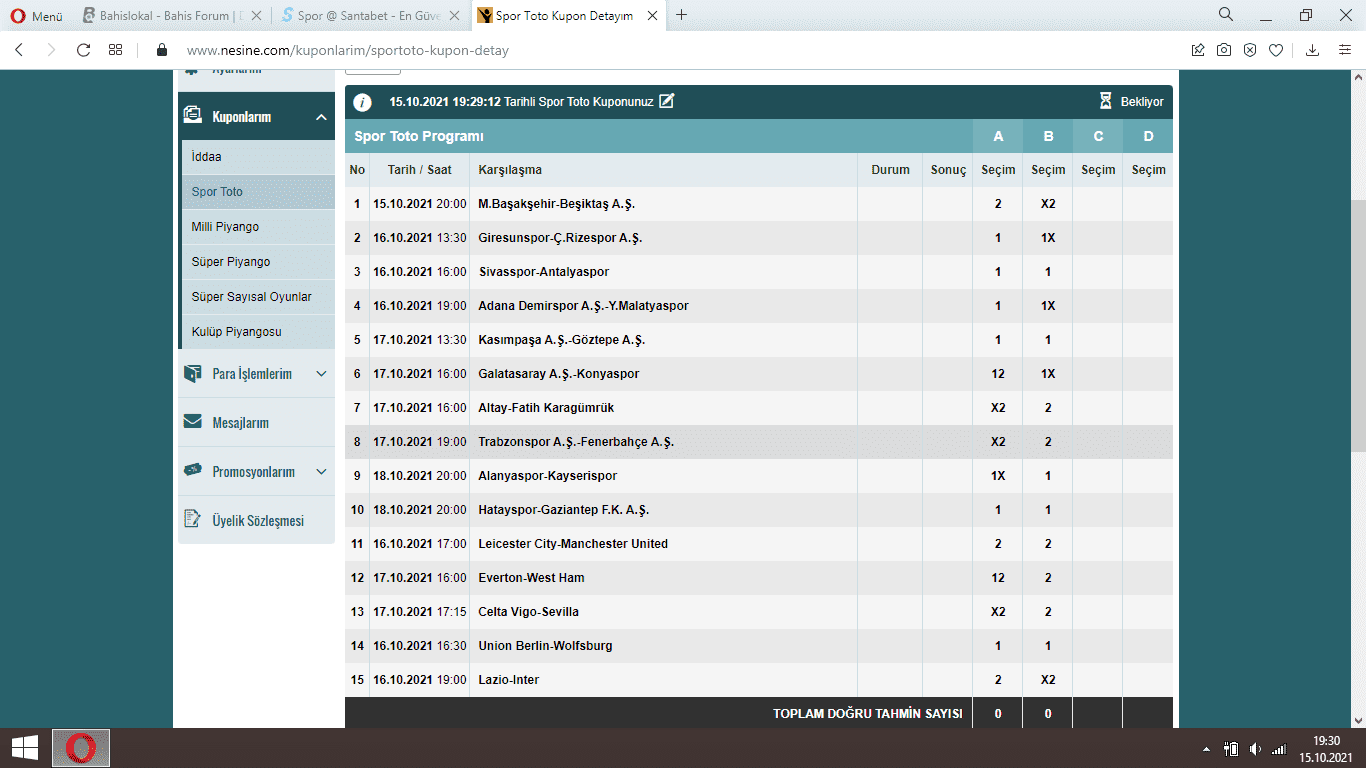Open a new tab with the plus button
1366x768 pixels.
[682, 15]
